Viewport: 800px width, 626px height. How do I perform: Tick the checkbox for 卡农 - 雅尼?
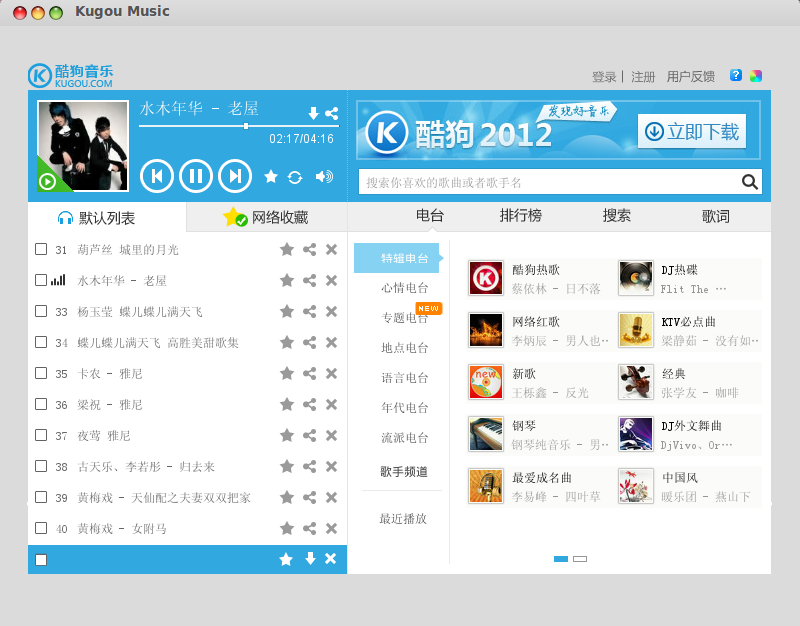tap(41, 373)
